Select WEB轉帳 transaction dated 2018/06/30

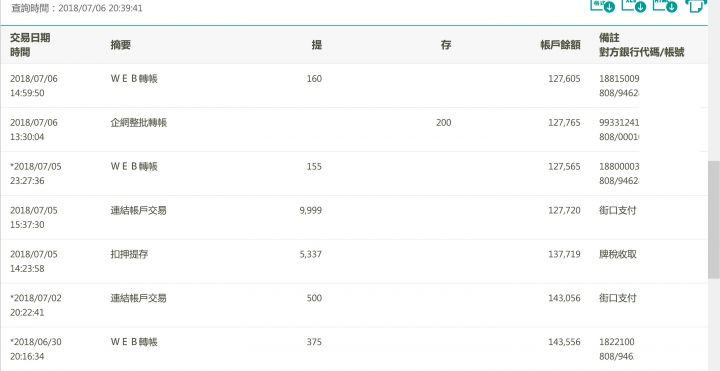pyautogui.click(x=354, y=349)
